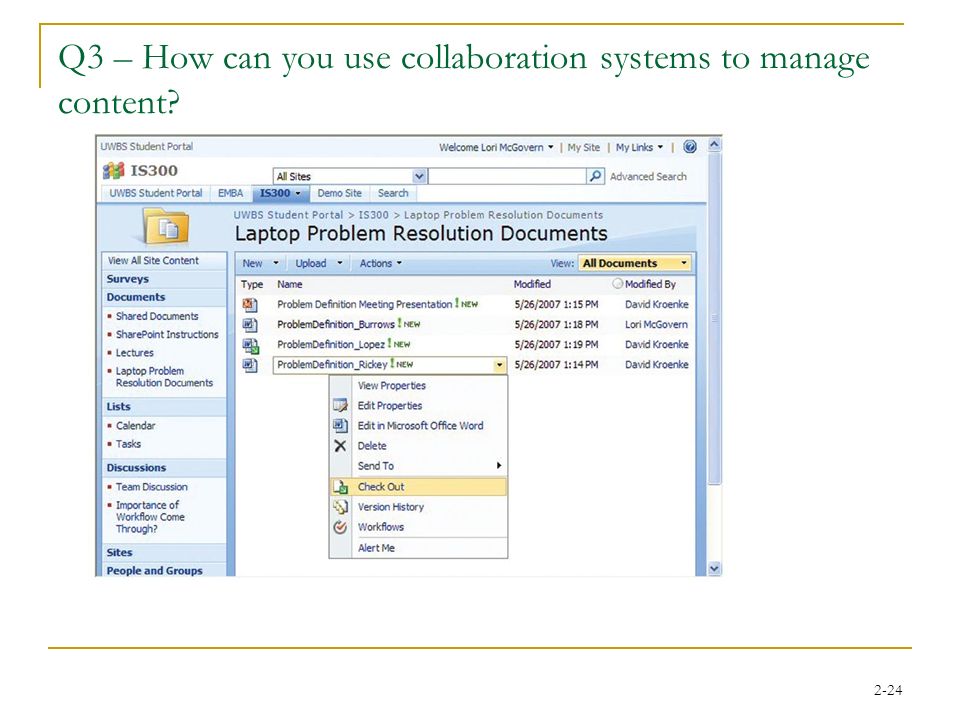Open the Actions menu

(x=380, y=263)
